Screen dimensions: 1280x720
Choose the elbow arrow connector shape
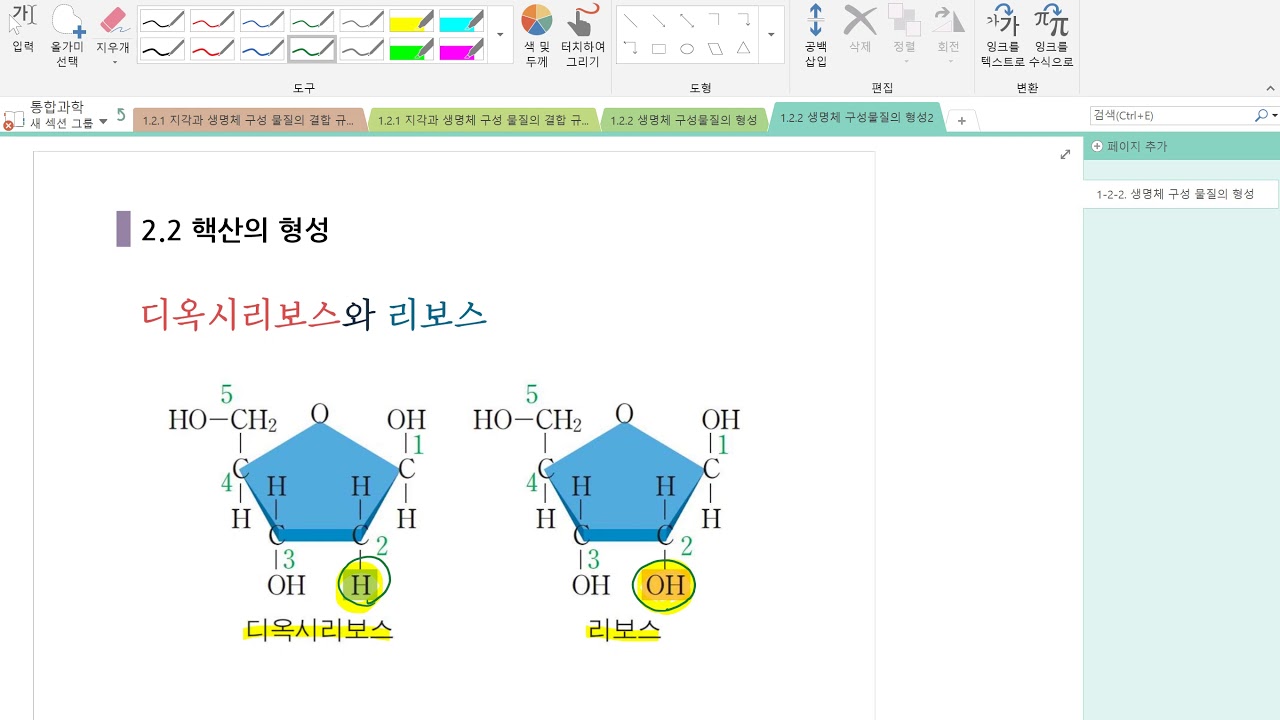[x=743, y=20]
